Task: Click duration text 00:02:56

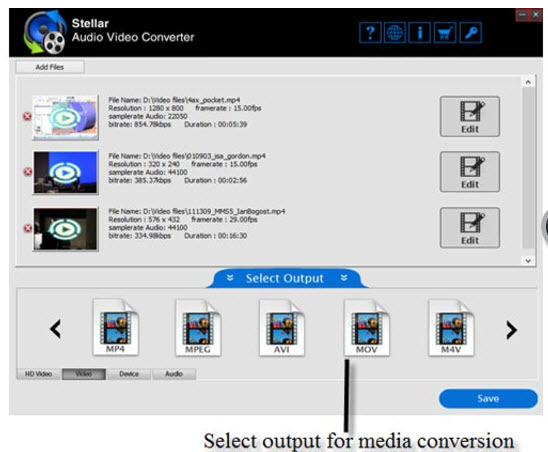Action: tap(232, 180)
